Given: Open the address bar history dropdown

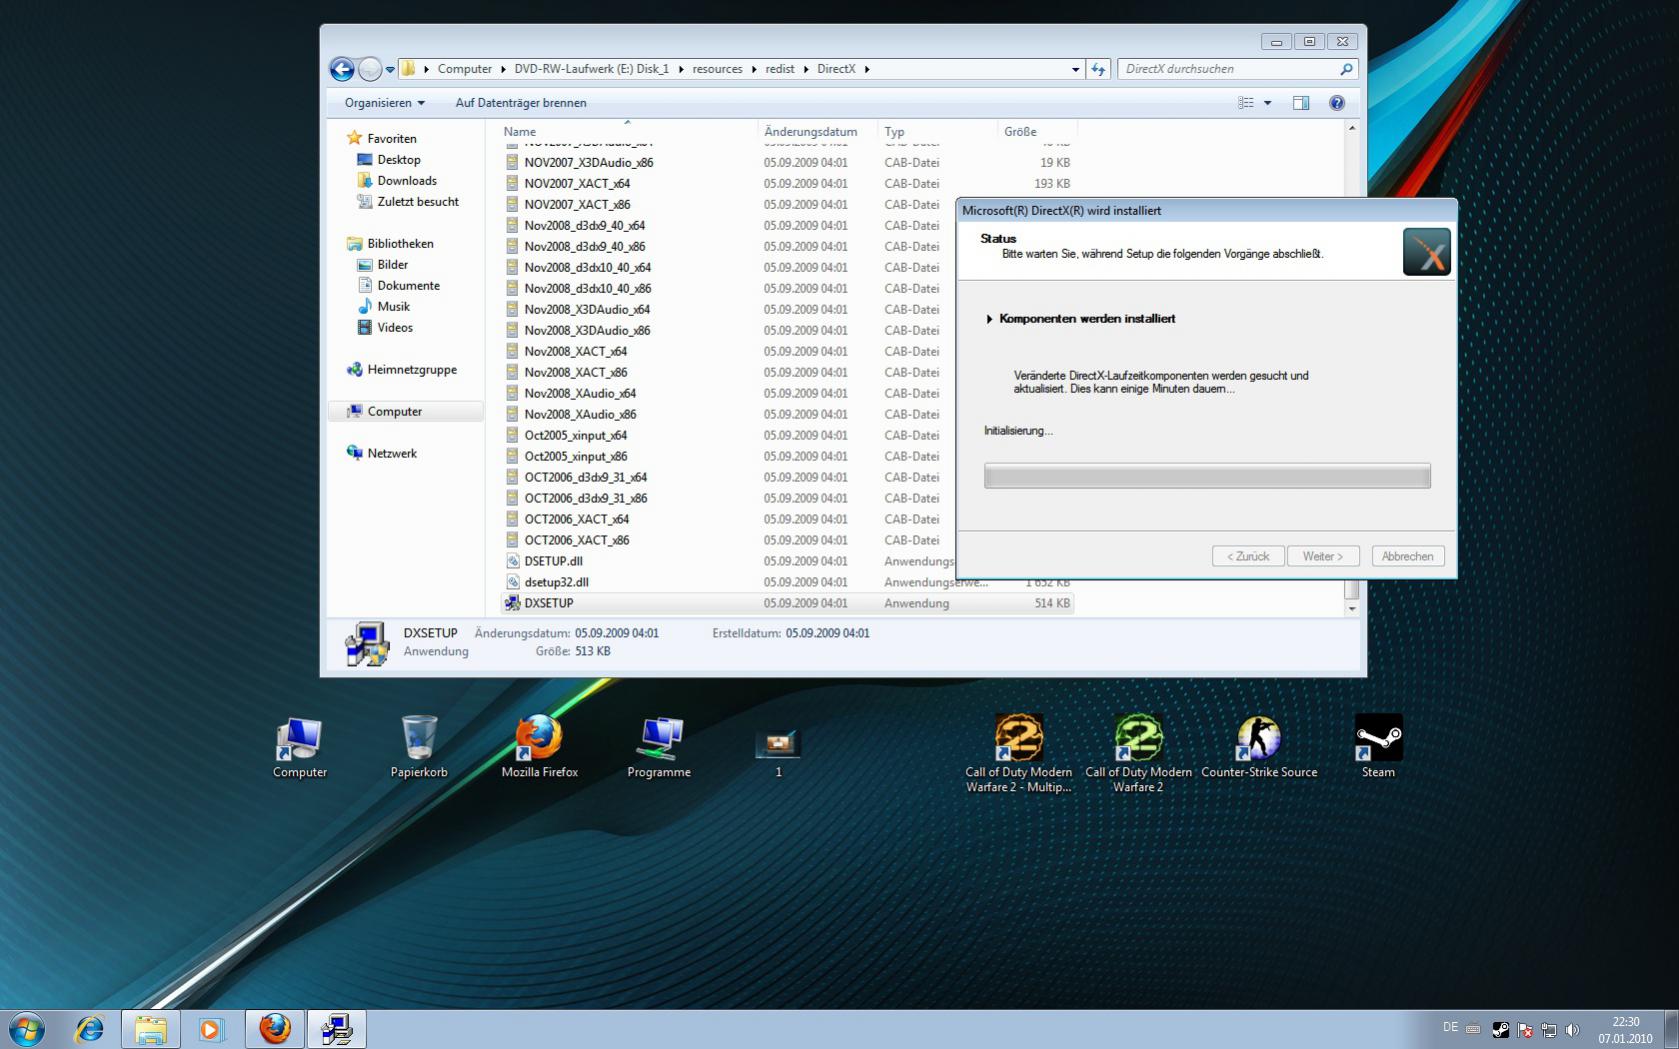Looking at the screenshot, I should tap(1075, 69).
